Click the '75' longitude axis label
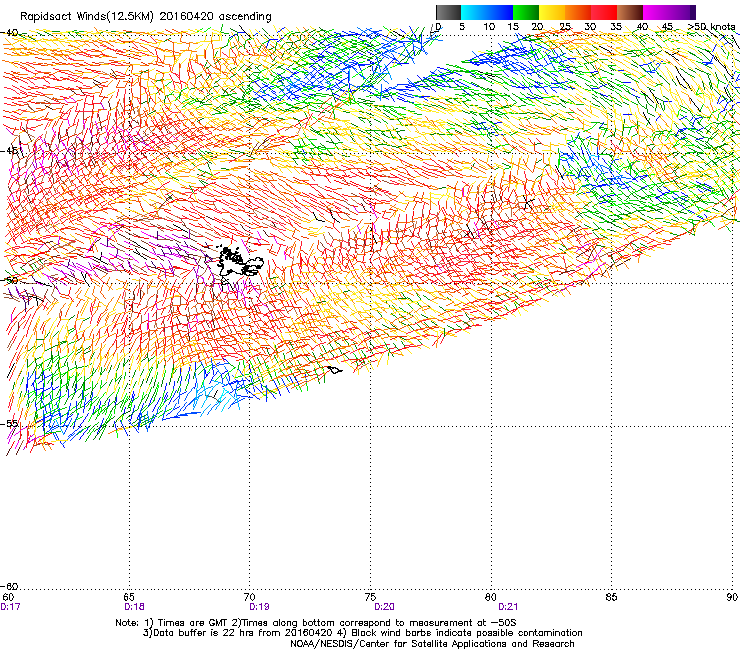Screen dimensions: 740x650 pyautogui.click(x=370, y=597)
